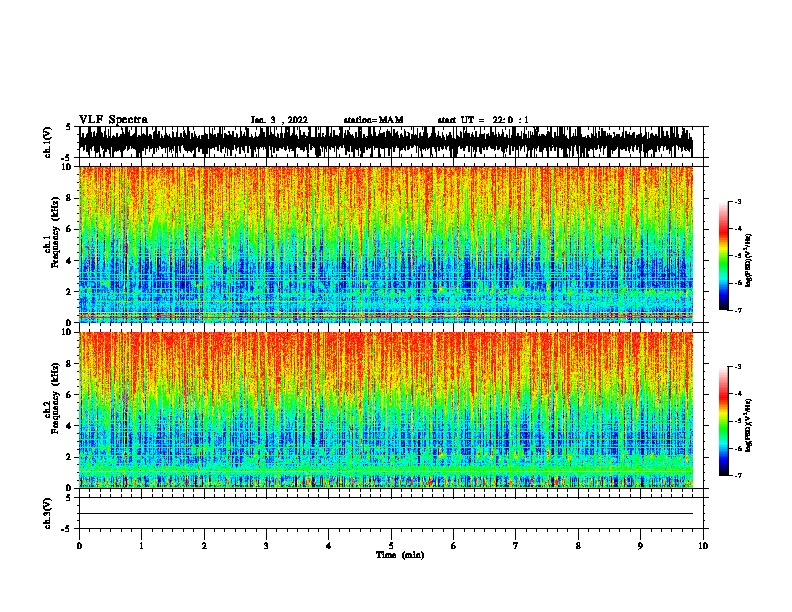
Task: Click the ch.1 frequency axis "4" tick label
Action: tap(69, 261)
